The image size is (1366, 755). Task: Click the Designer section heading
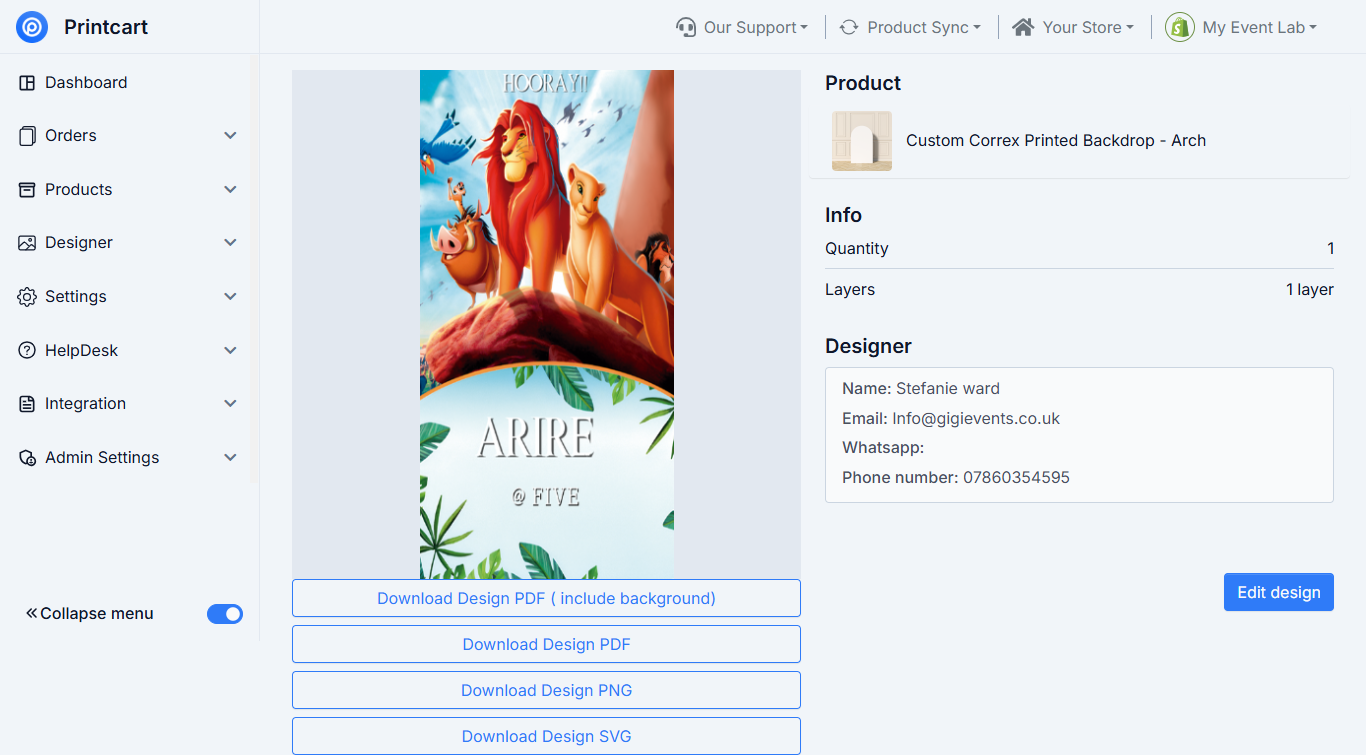tap(868, 347)
